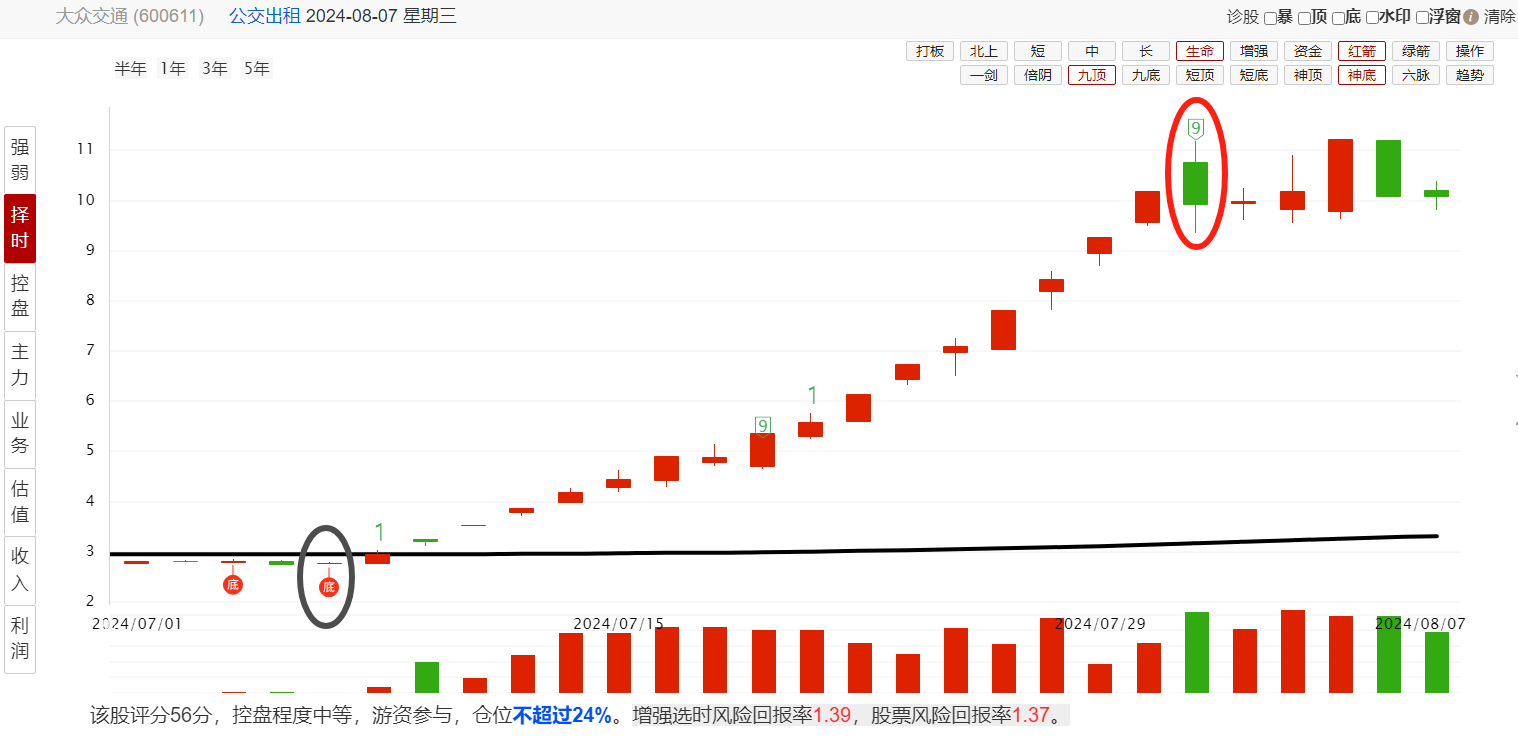The image size is (1518, 739).
Task: Toggle the 短 indicator button
Action: coord(1038,51)
